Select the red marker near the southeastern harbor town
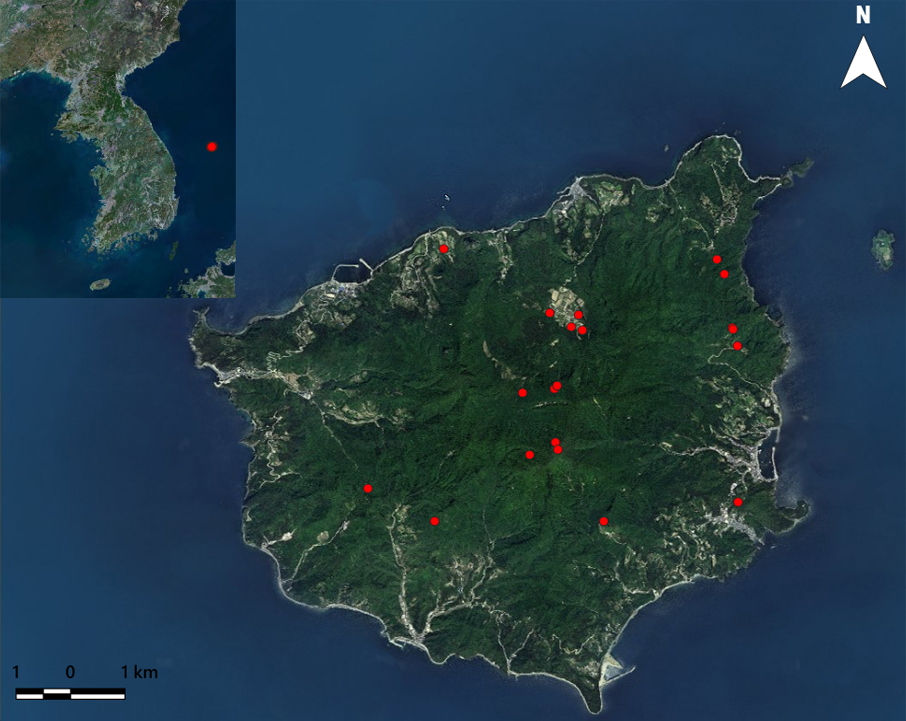Screen dimensions: 906x721 pos(738,502)
